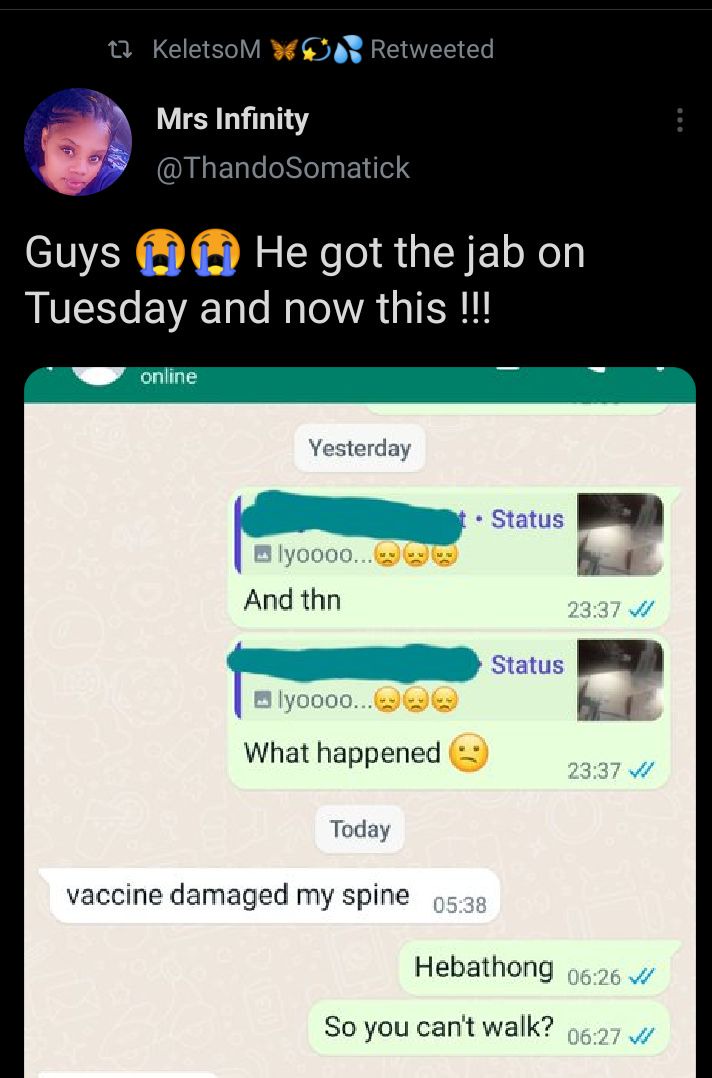Tap the Yesterday date chip
Image resolution: width=712 pixels, height=1078 pixels.
(x=359, y=448)
